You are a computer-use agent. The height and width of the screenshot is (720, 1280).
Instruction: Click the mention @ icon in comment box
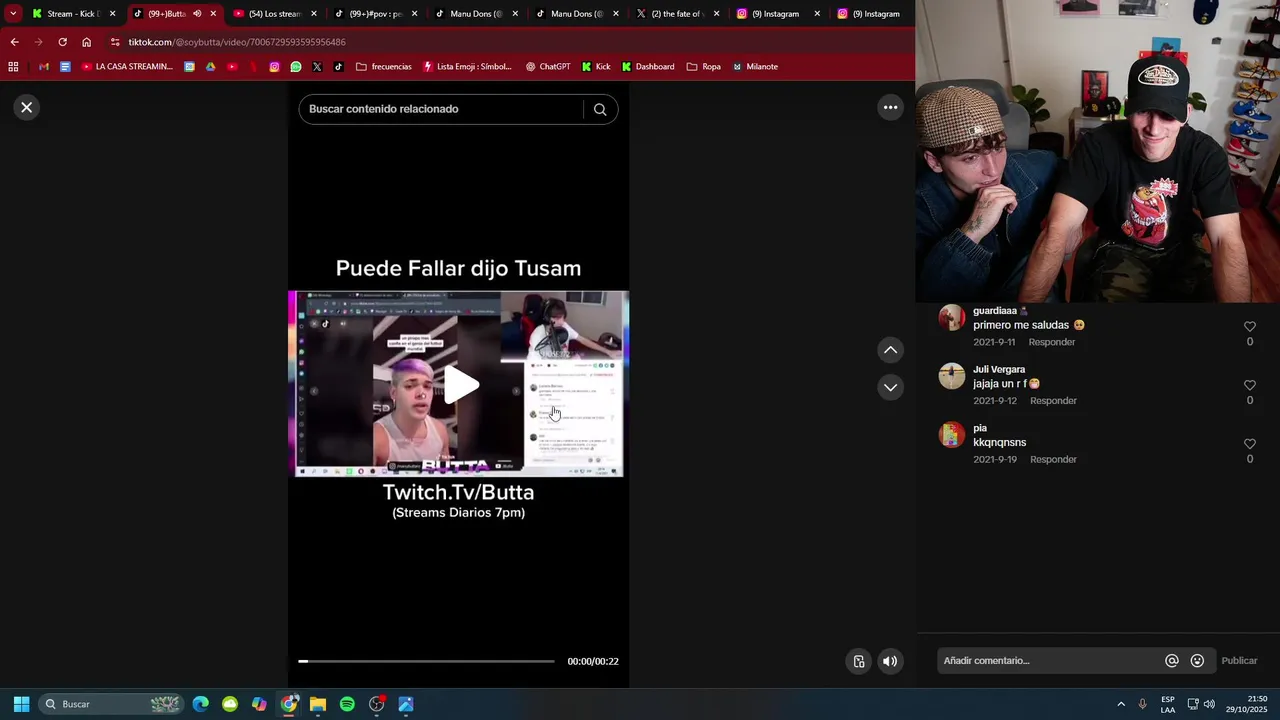click(1172, 661)
